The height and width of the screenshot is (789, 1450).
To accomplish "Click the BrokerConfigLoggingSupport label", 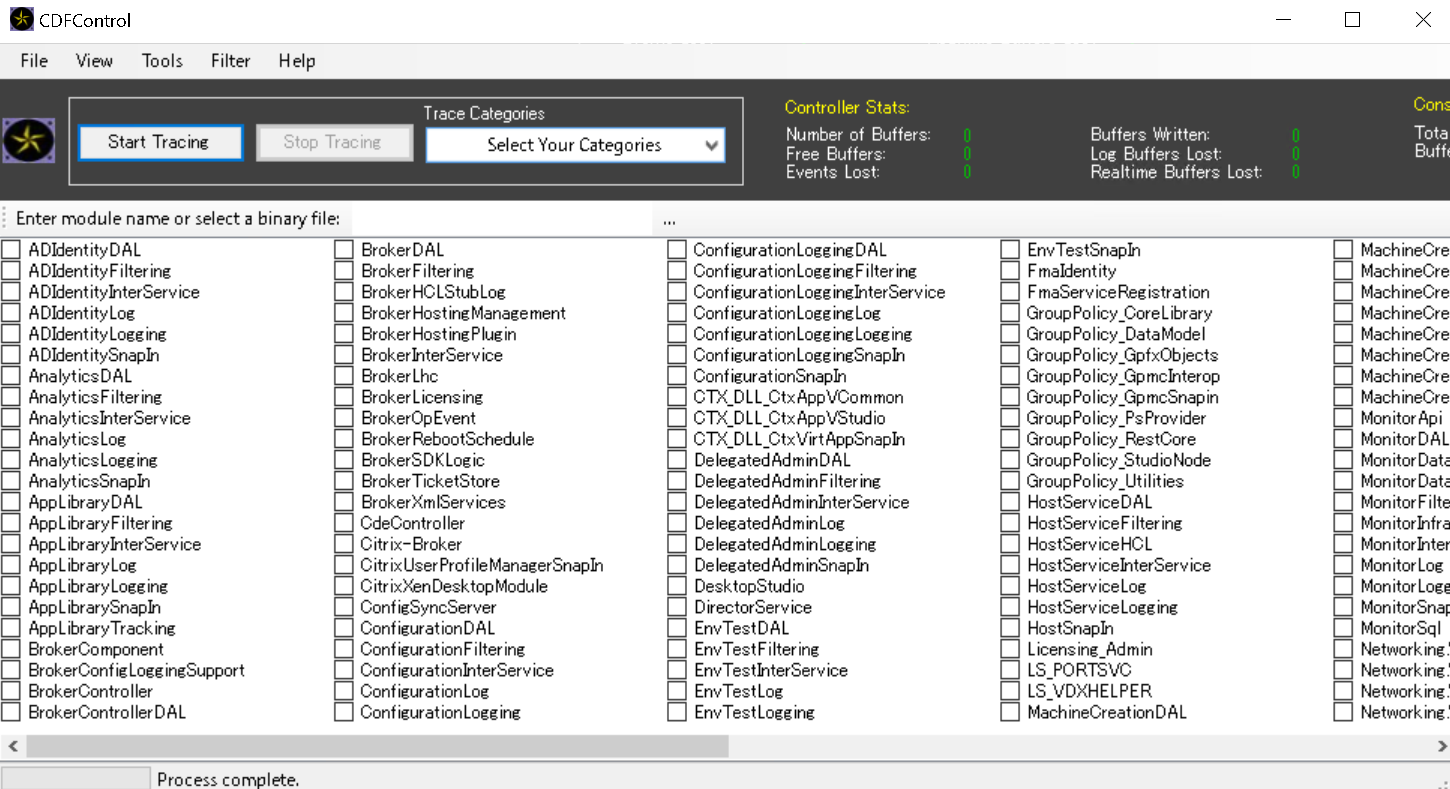I will pos(136,670).
